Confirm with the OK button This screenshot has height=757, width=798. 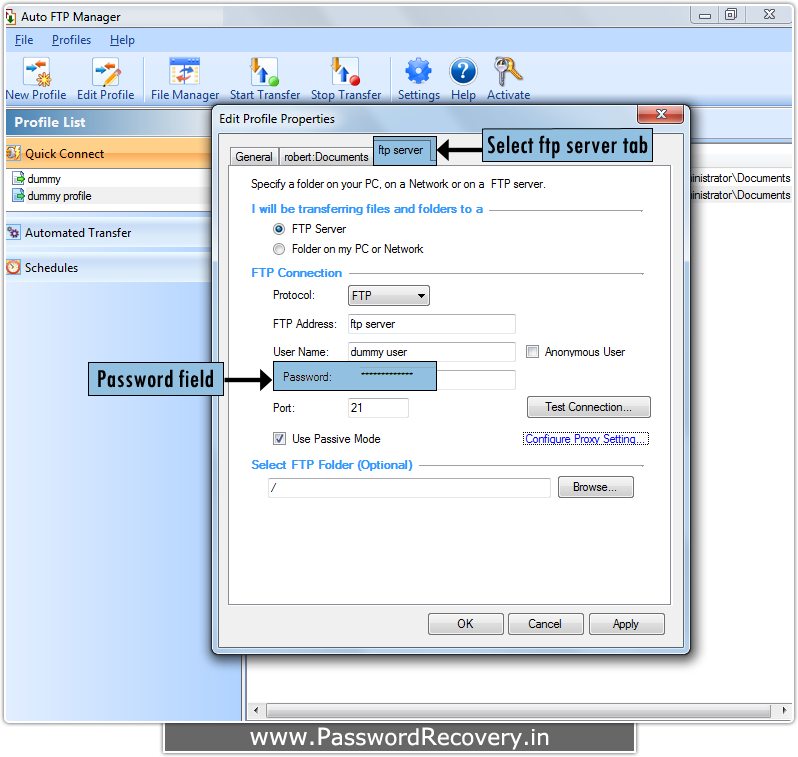[x=466, y=624]
